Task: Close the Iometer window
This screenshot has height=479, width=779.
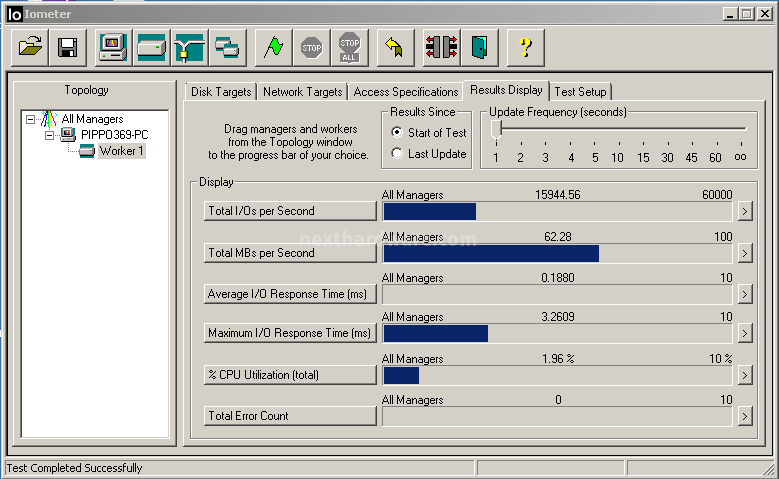Action: [x=764, y=14]
